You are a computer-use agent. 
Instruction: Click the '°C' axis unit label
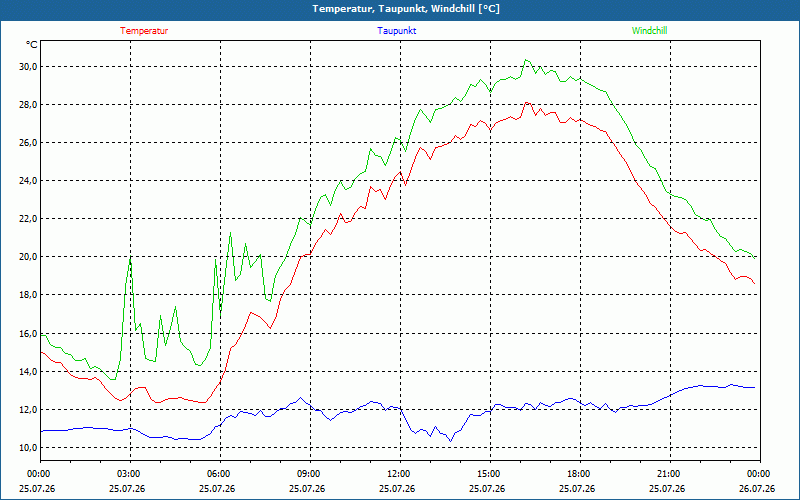point(32,45)
